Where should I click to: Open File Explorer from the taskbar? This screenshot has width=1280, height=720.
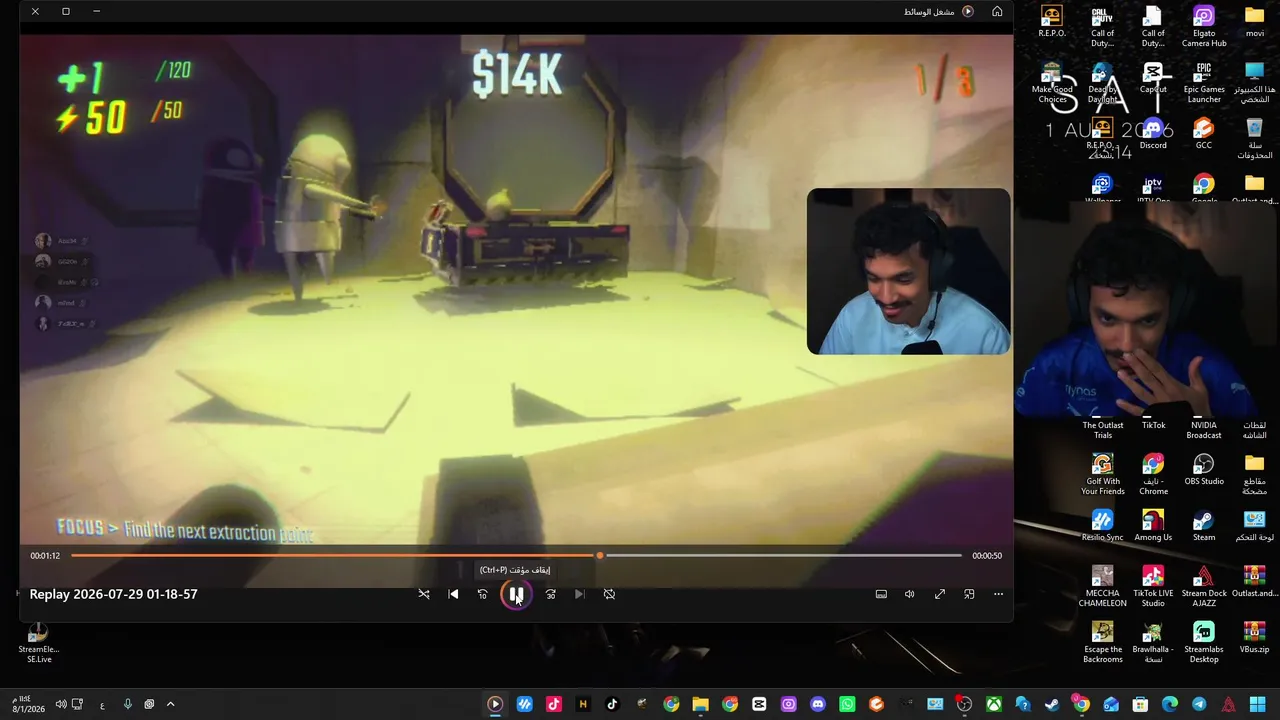700,704
